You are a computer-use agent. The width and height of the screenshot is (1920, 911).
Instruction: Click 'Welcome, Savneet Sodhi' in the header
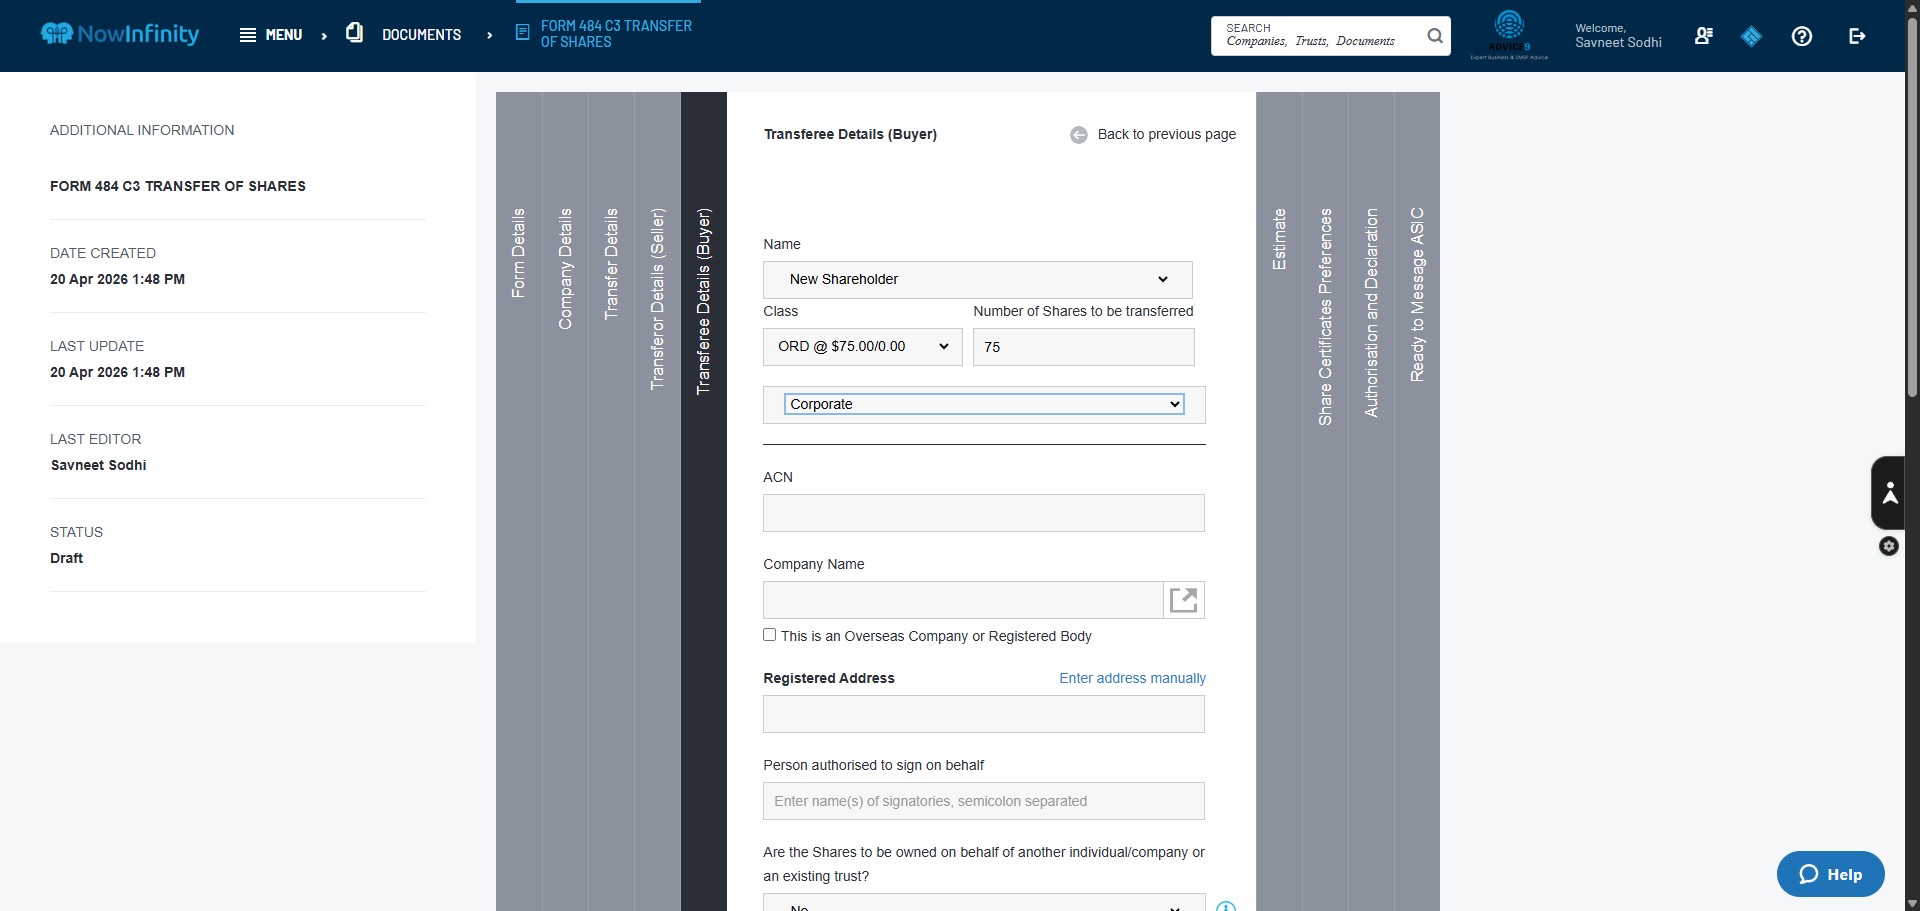point(1618,36)
